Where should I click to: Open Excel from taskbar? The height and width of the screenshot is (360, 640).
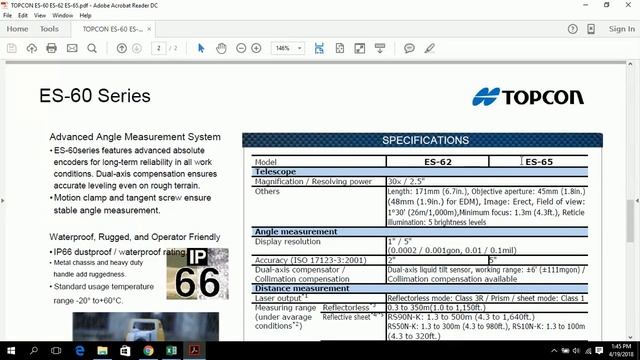(171, 351)
